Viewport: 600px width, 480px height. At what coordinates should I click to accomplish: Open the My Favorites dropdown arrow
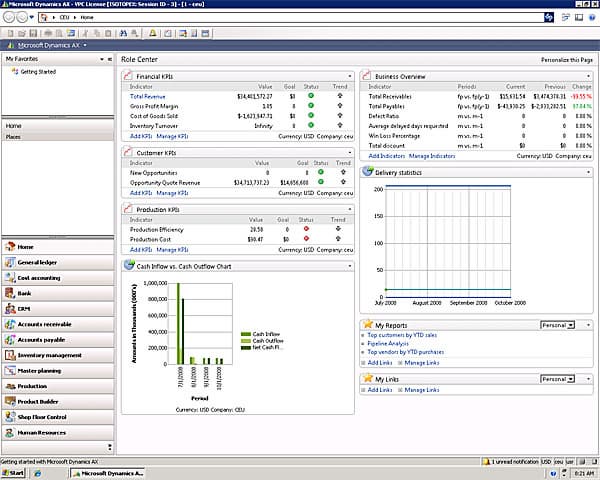(x=102, y=59)
